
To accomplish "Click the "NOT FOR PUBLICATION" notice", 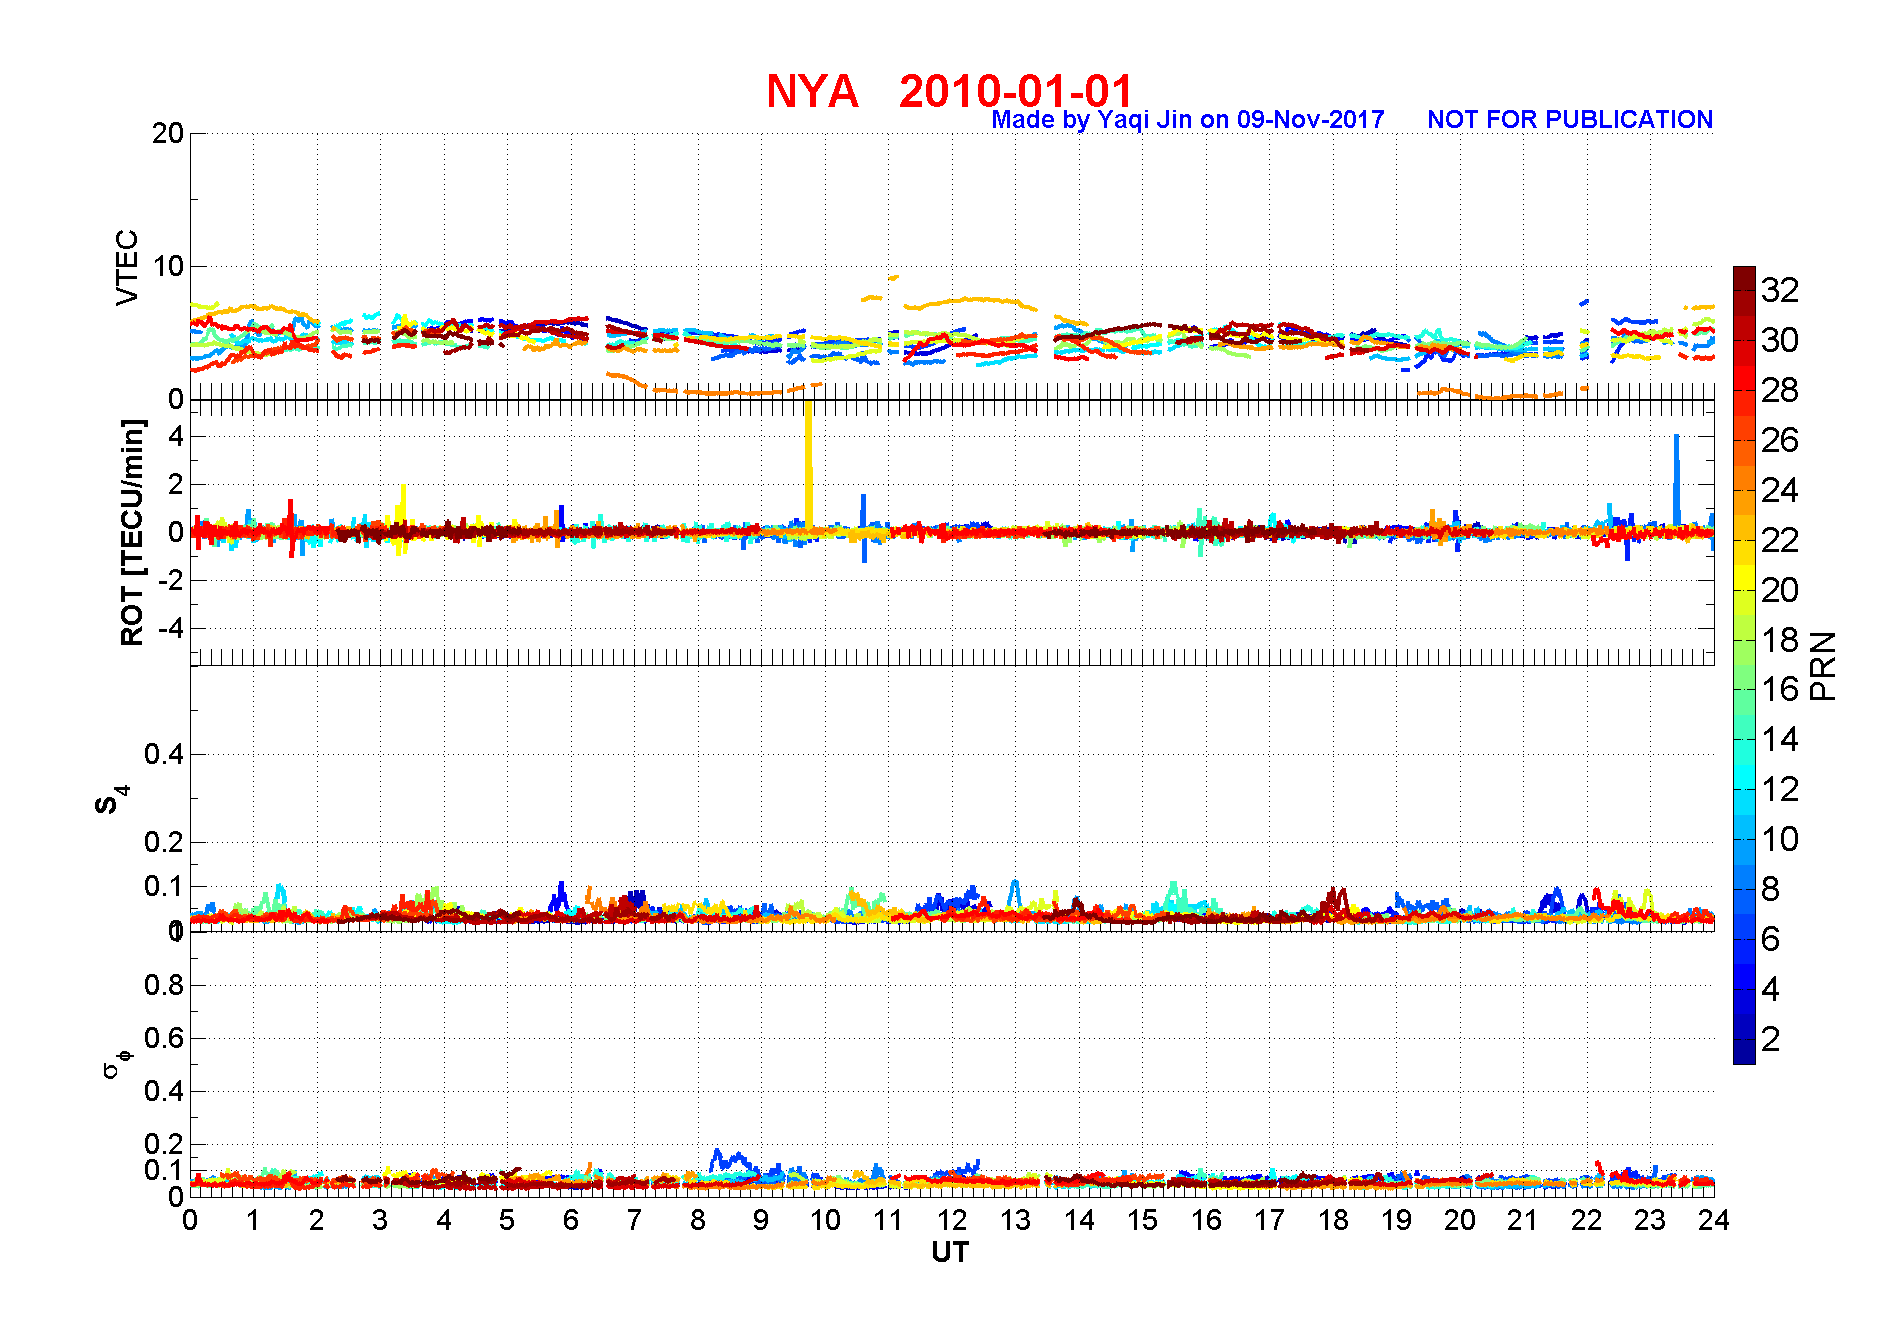I will [x=1570, y=120].
